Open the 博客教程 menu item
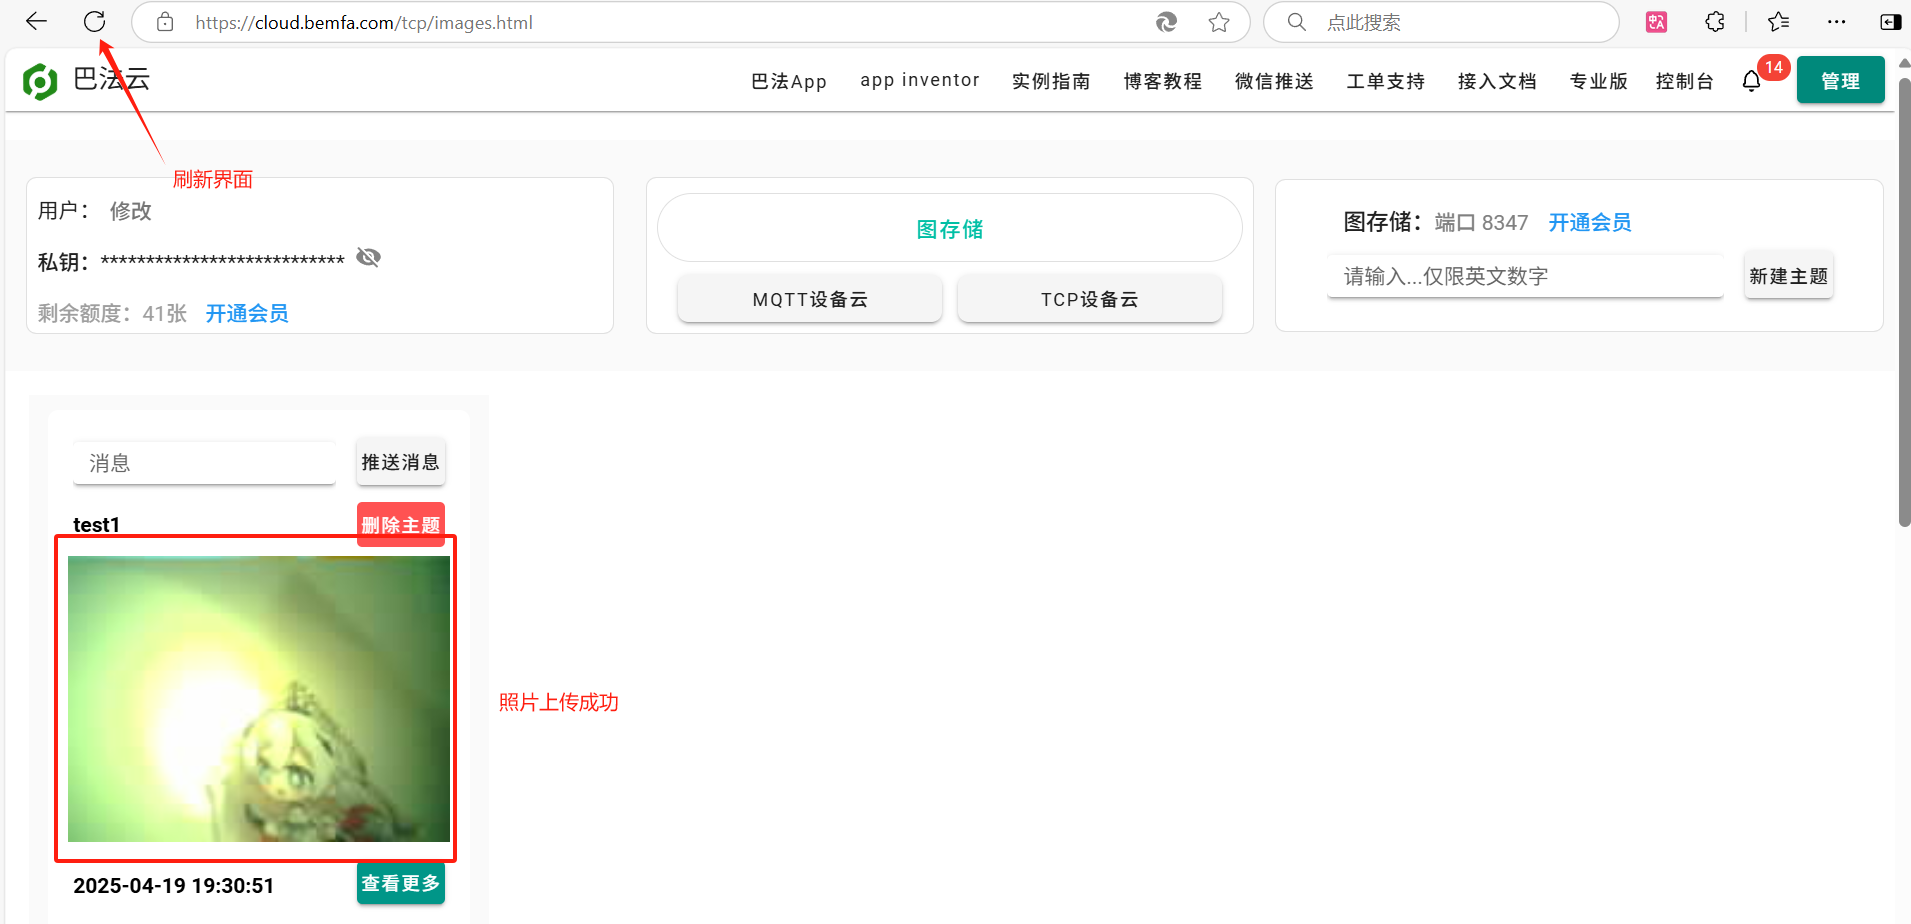This screenshot has width=1911, height=924. [1163, 81]
